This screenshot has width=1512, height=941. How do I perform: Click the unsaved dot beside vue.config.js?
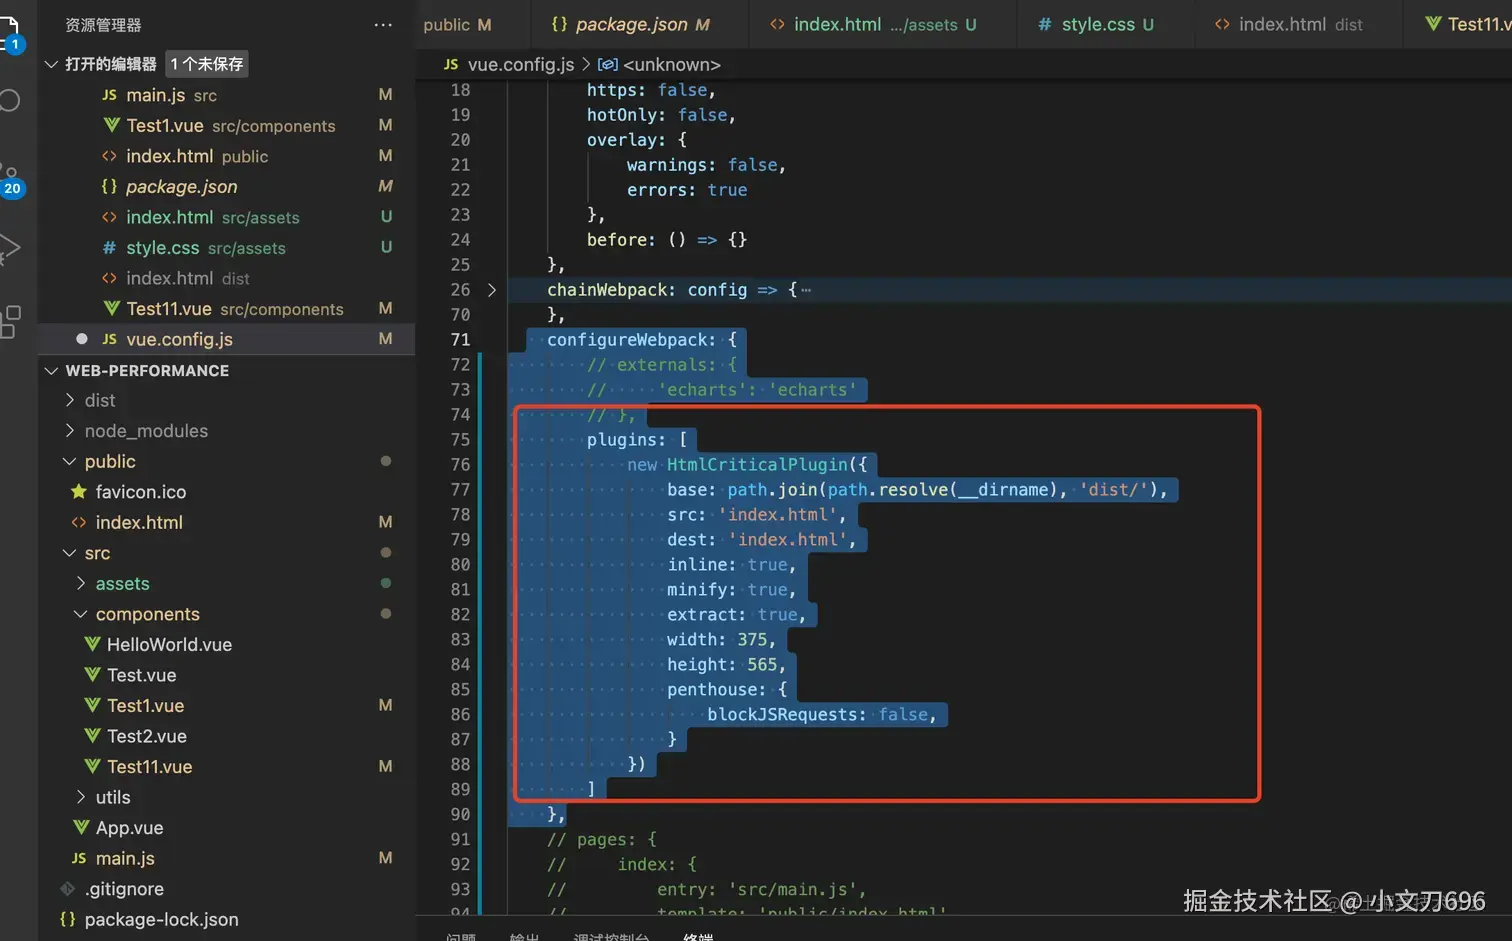[82, 339]
